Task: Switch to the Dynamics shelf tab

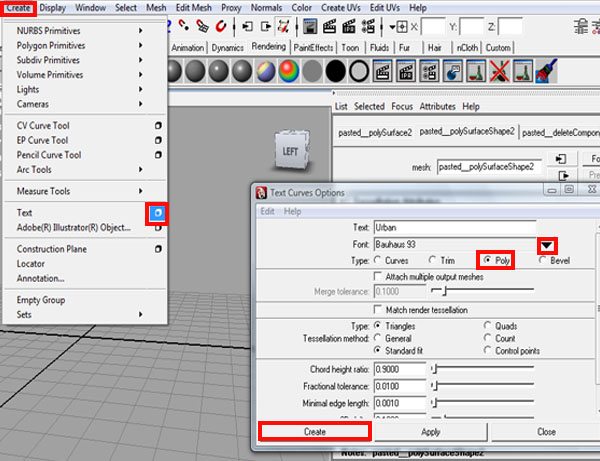Action: click(227, 48)
